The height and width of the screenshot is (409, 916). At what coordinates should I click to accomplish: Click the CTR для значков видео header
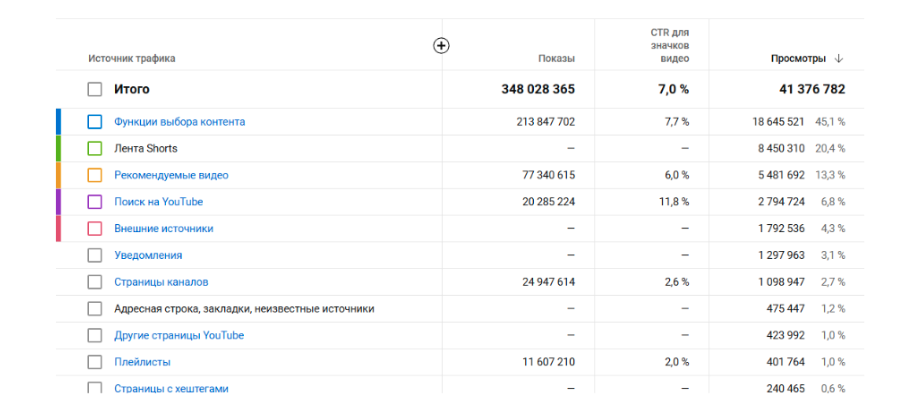(x=669, y=46)
